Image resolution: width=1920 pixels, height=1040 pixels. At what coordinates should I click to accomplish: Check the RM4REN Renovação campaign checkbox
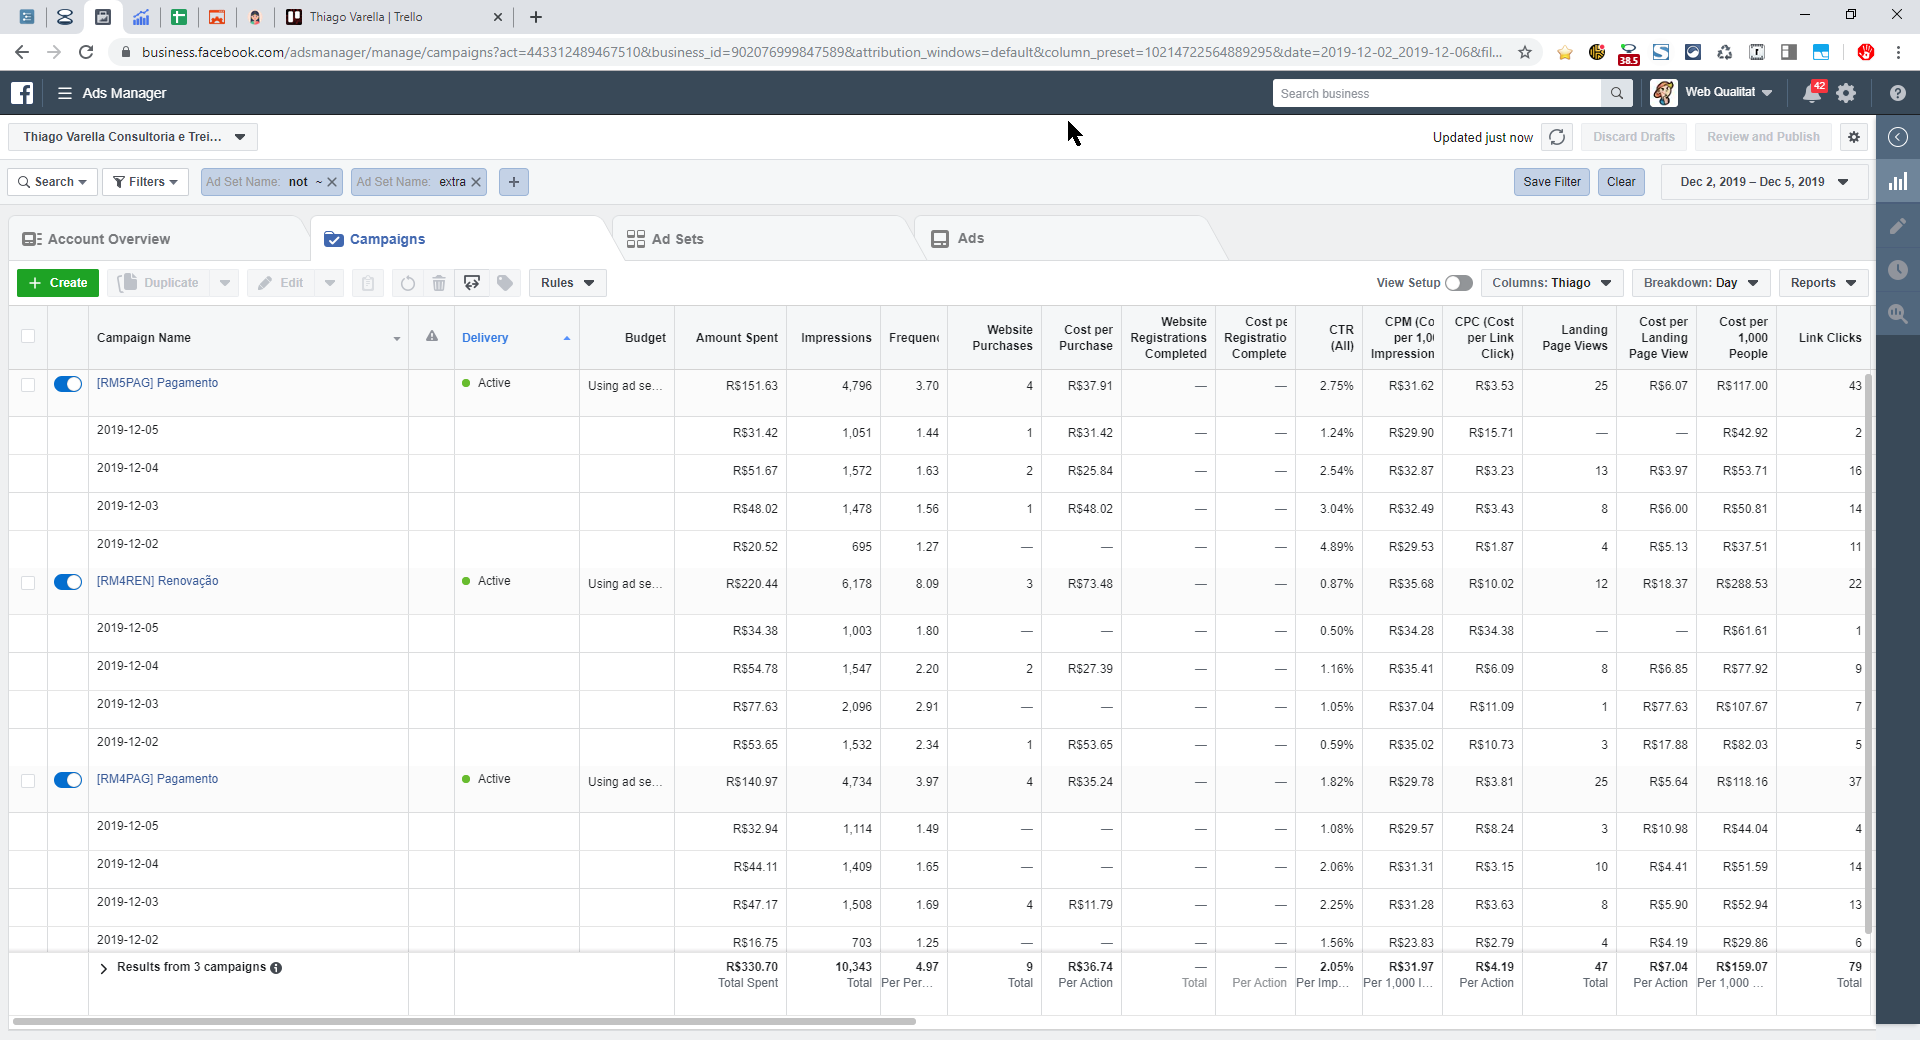(x=28, y=583)
